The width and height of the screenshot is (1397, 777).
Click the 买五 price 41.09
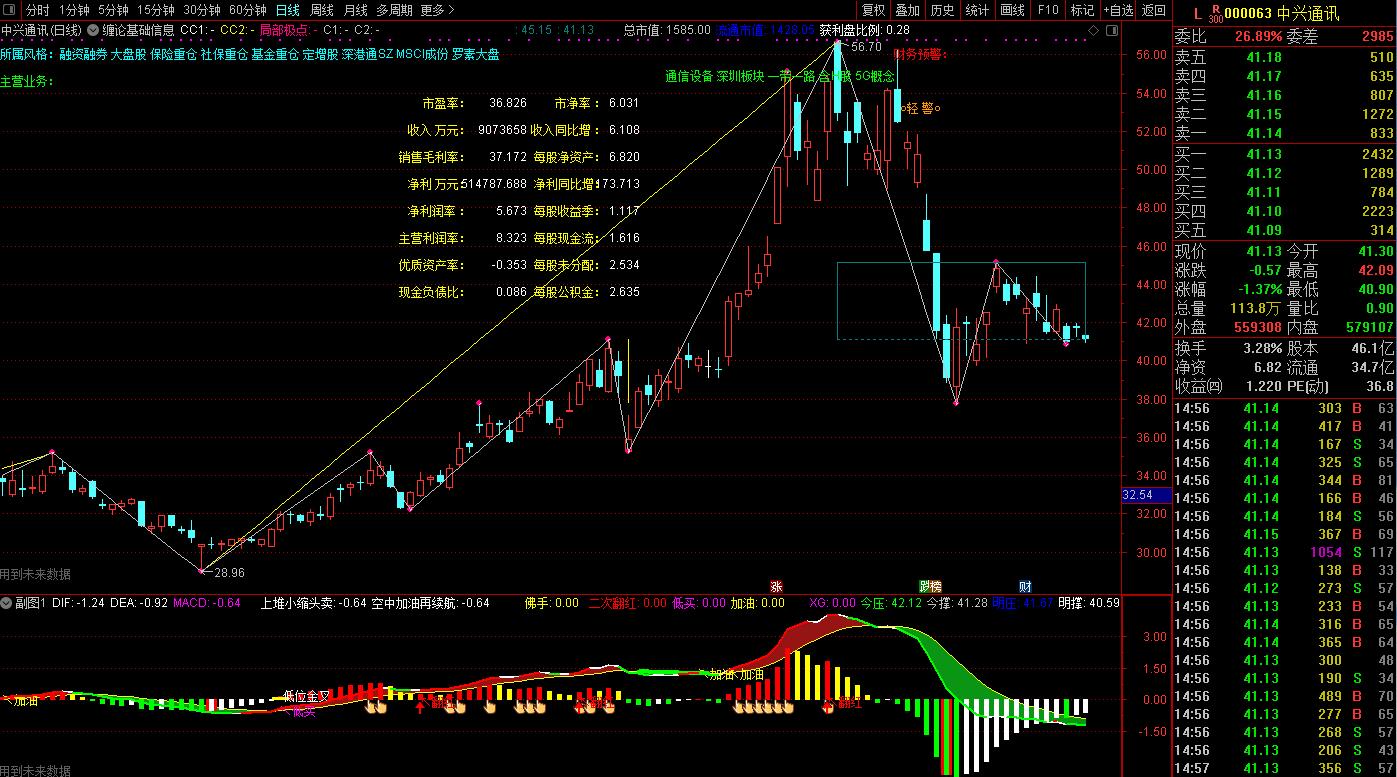pyautogui.click(x=1264, y=230)
